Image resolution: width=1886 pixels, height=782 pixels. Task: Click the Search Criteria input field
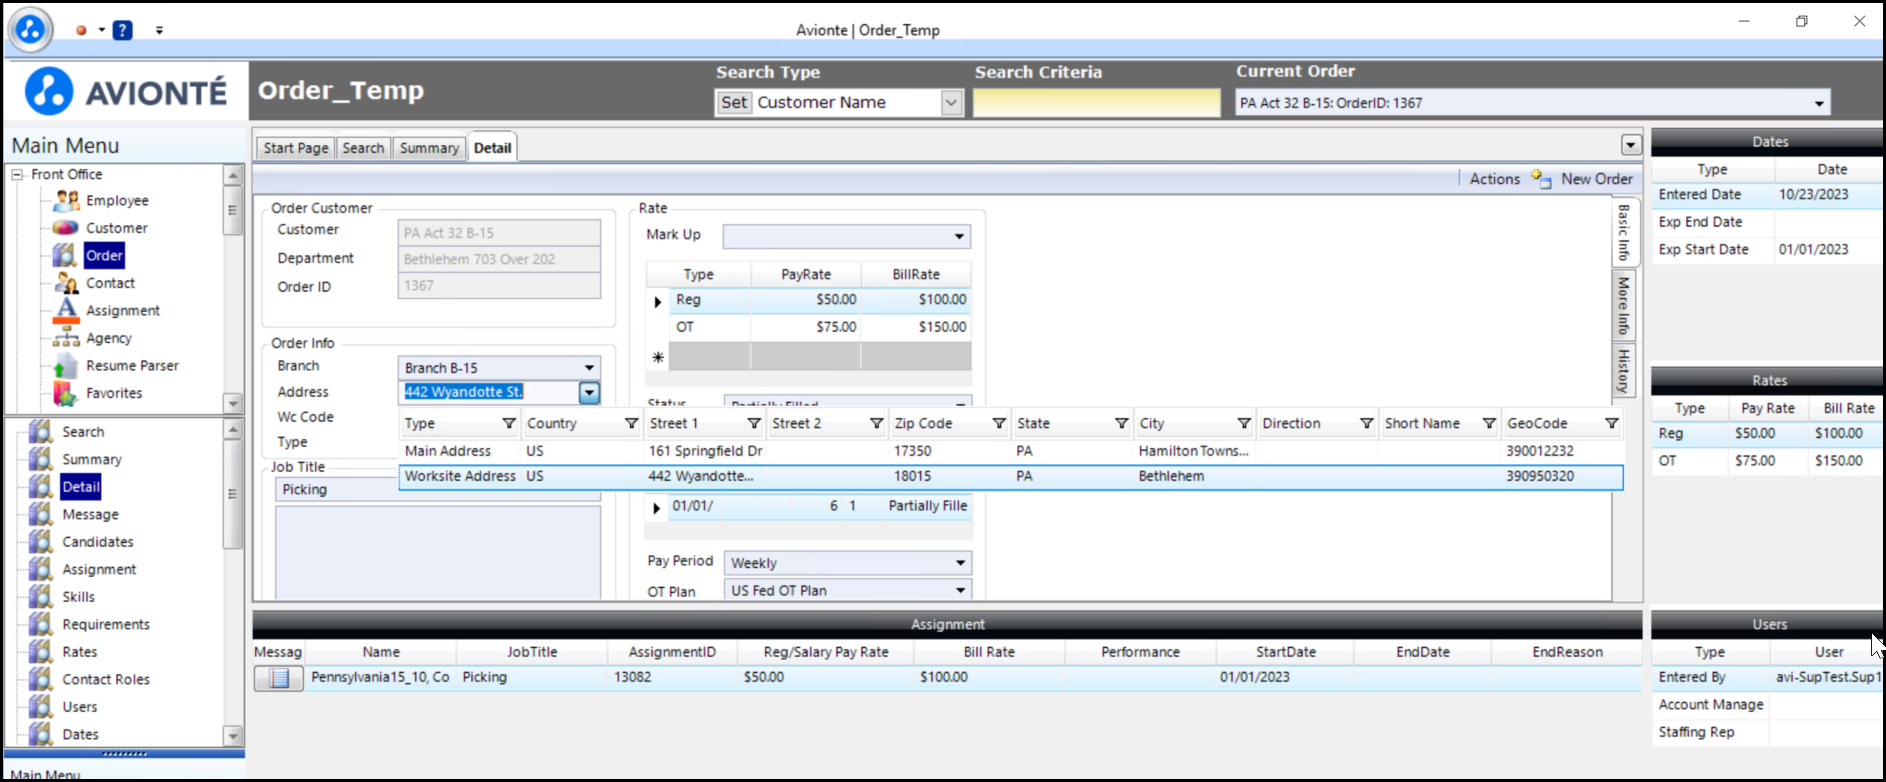coord(1096,102)
